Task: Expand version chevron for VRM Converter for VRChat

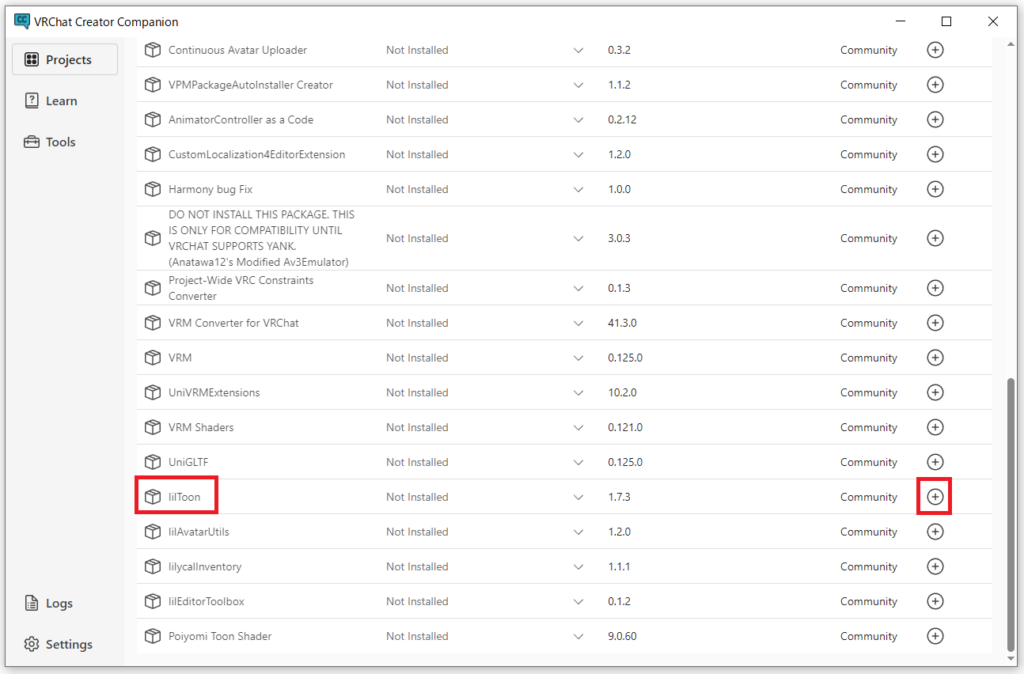Action: 578,323
